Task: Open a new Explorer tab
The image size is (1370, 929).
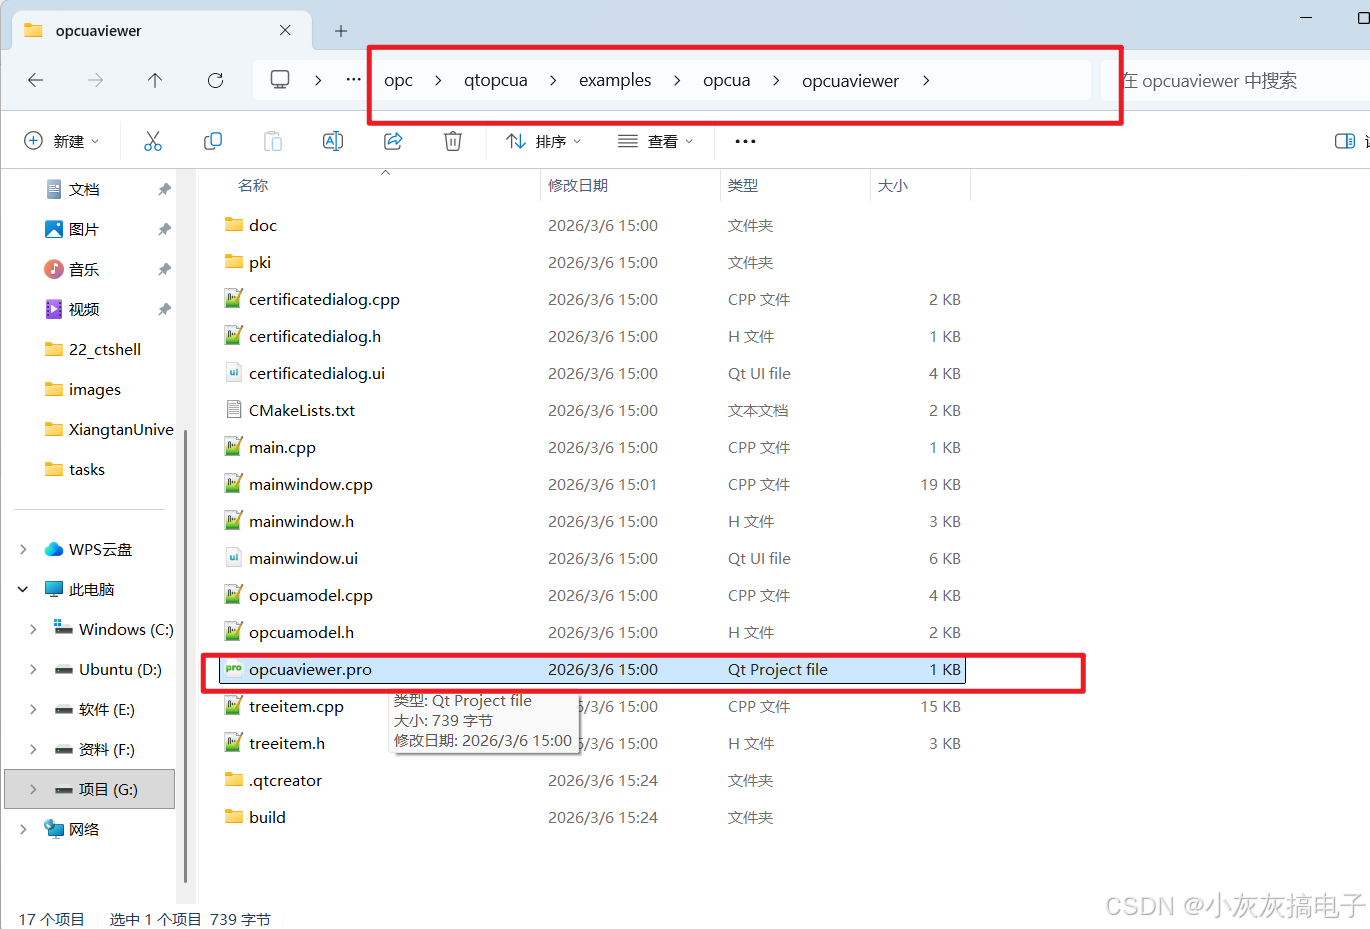Action: pos(341,31)
